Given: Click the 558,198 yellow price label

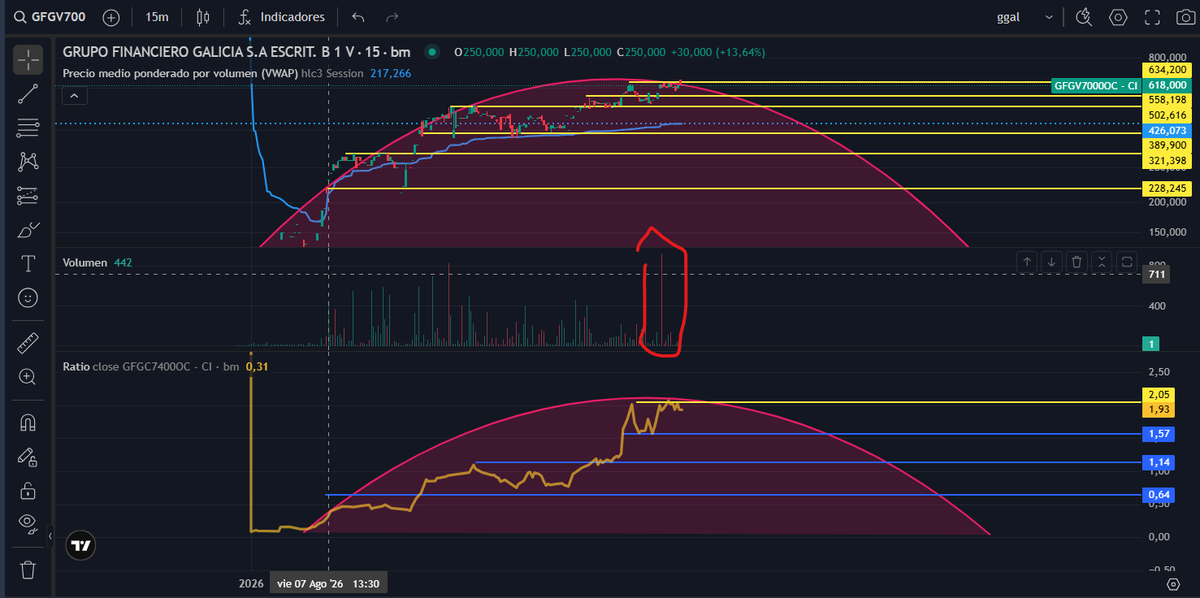Looking at the screenshot, I should (1168, 100).
